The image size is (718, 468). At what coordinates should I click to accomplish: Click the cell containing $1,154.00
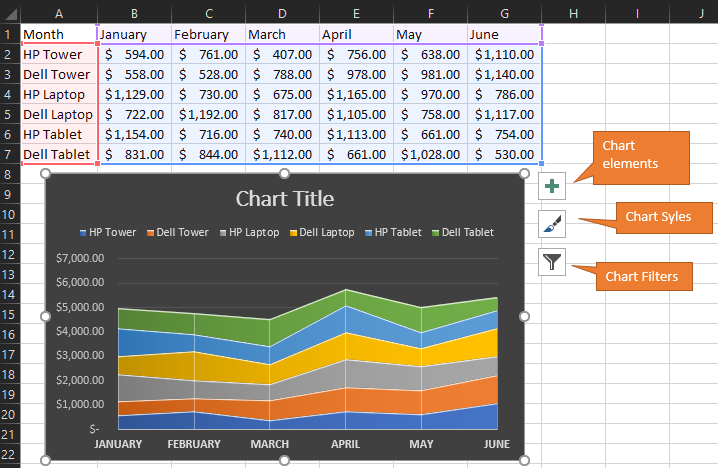coord(134,134)
